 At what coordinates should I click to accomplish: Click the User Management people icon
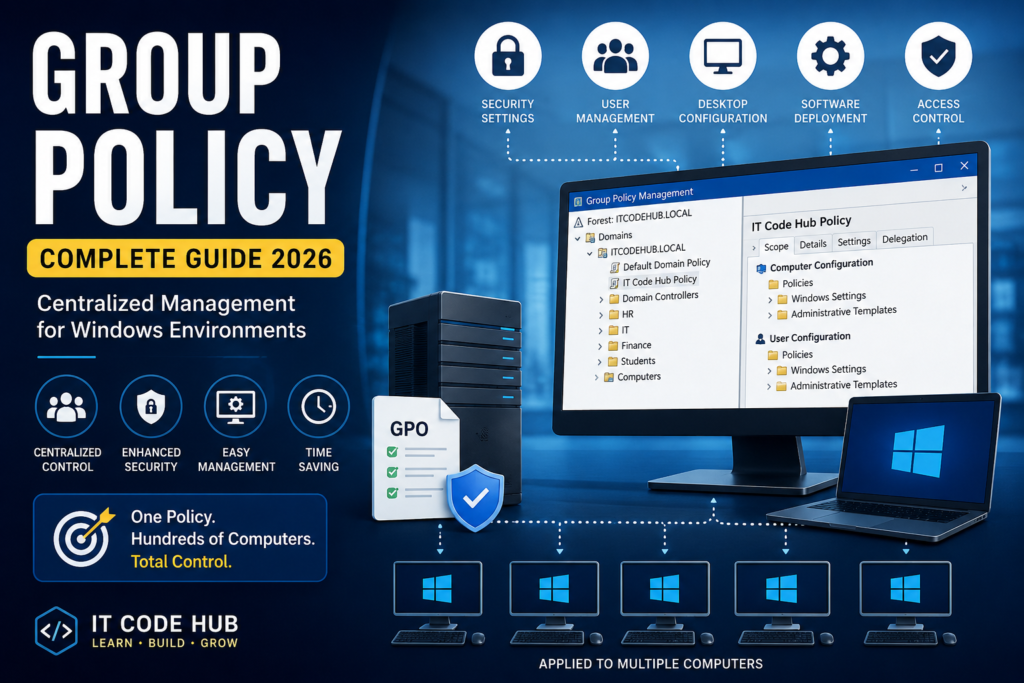(x=615, y=56)
